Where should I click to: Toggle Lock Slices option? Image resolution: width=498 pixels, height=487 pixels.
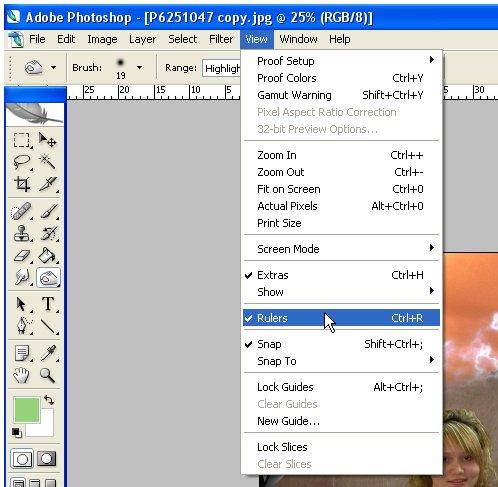click(341, 447)
